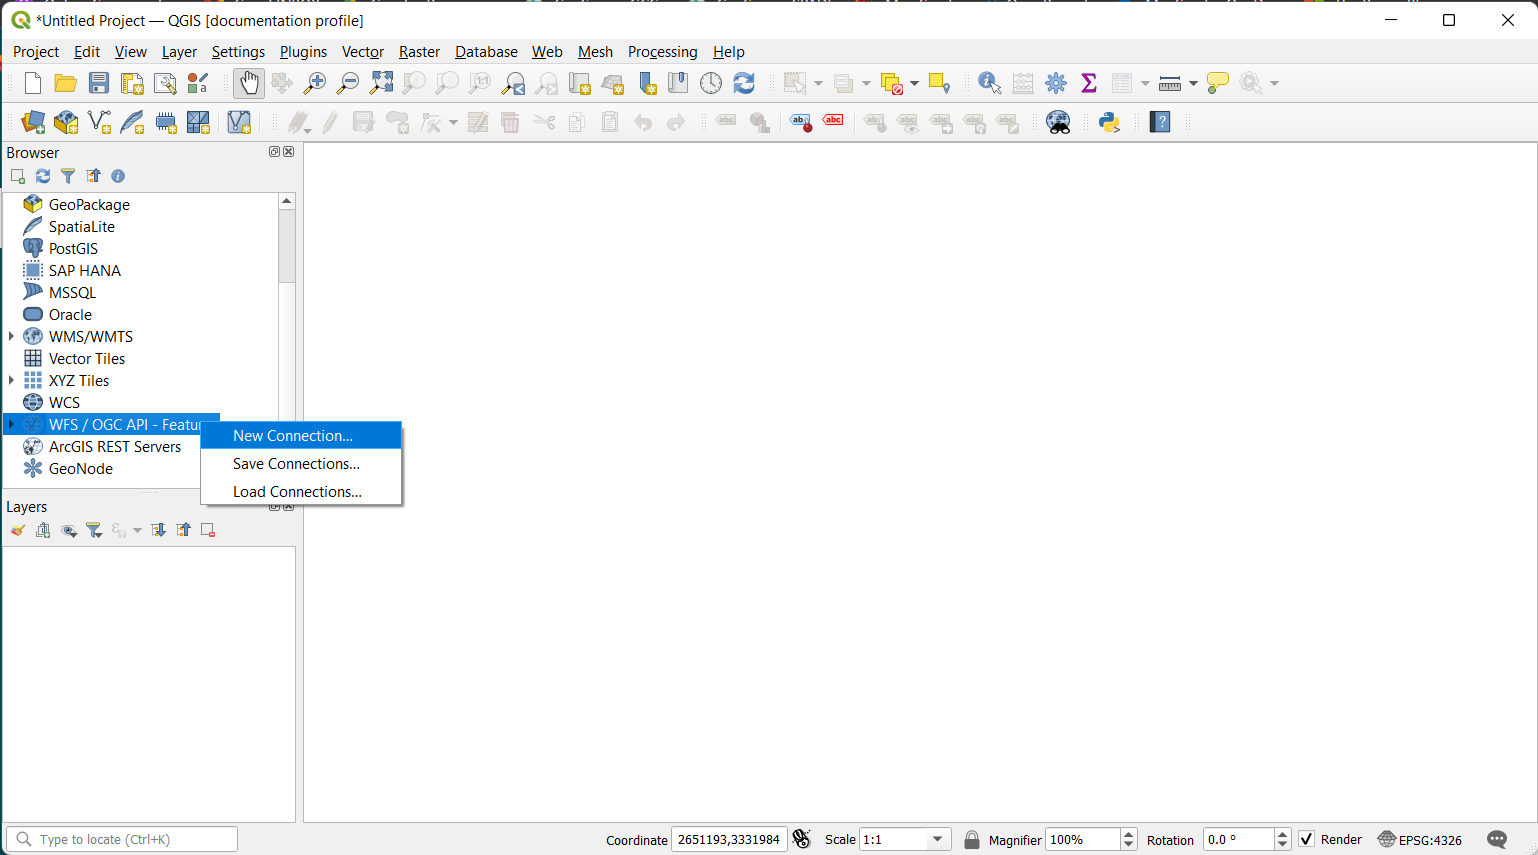Select Load Connections in the context menu
The width and height of the screenshot is (1538, 855).
point(297,491)
